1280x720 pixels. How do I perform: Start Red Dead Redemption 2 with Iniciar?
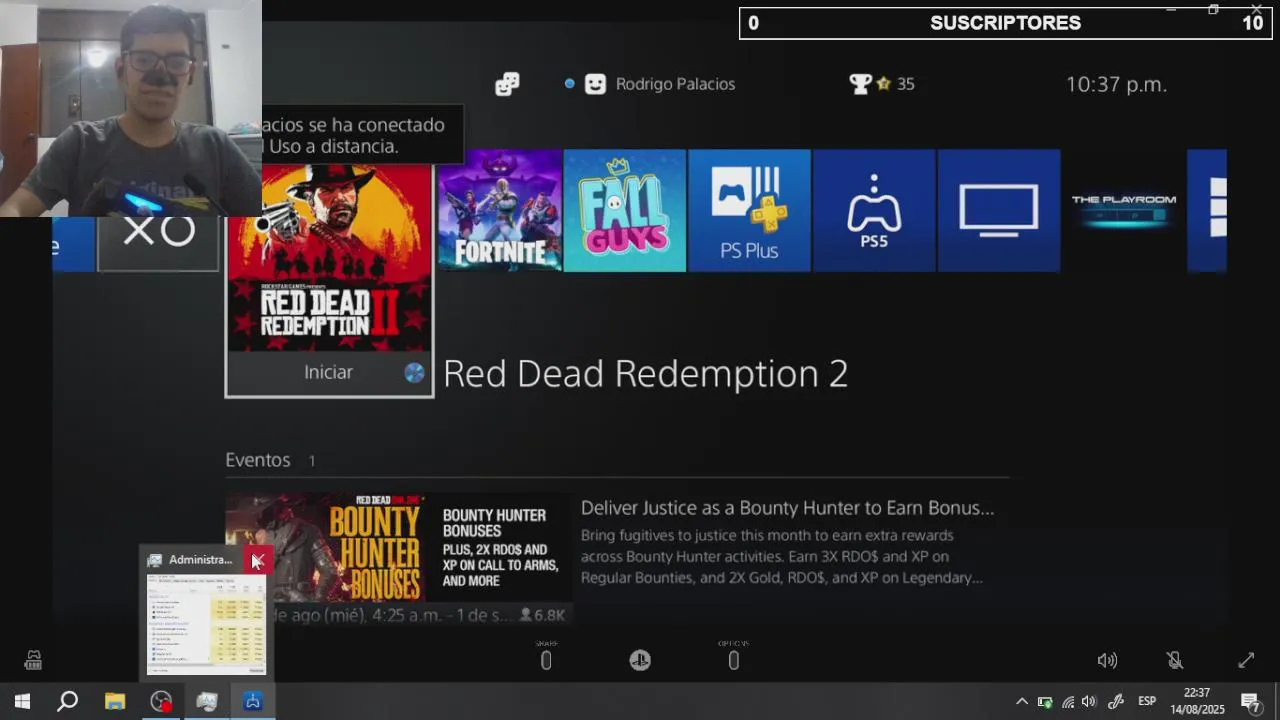(329, 372)
